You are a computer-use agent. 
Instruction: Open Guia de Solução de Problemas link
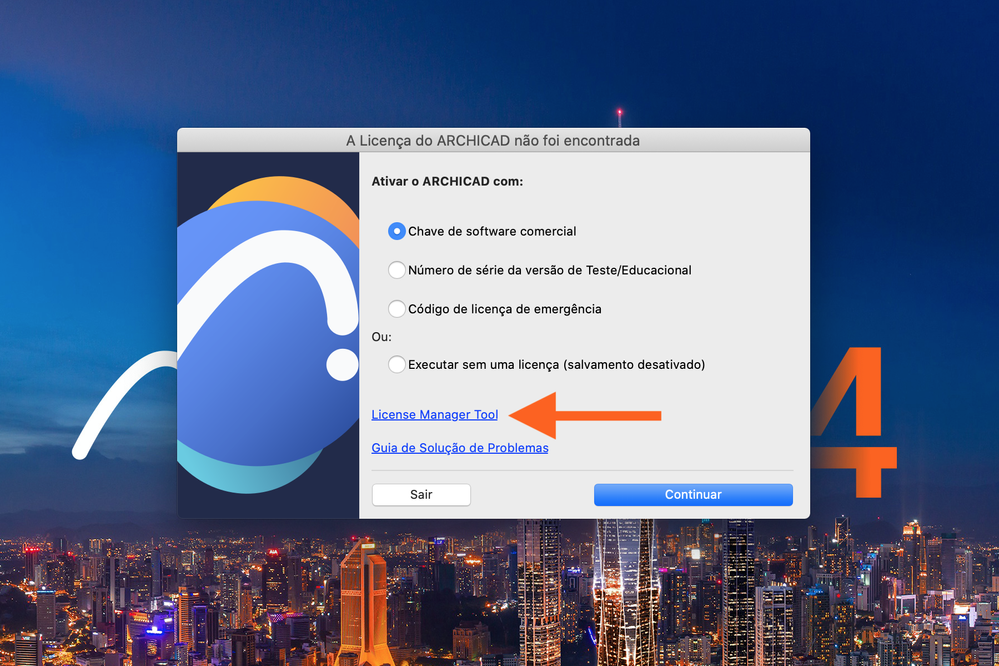coord(459,447)
